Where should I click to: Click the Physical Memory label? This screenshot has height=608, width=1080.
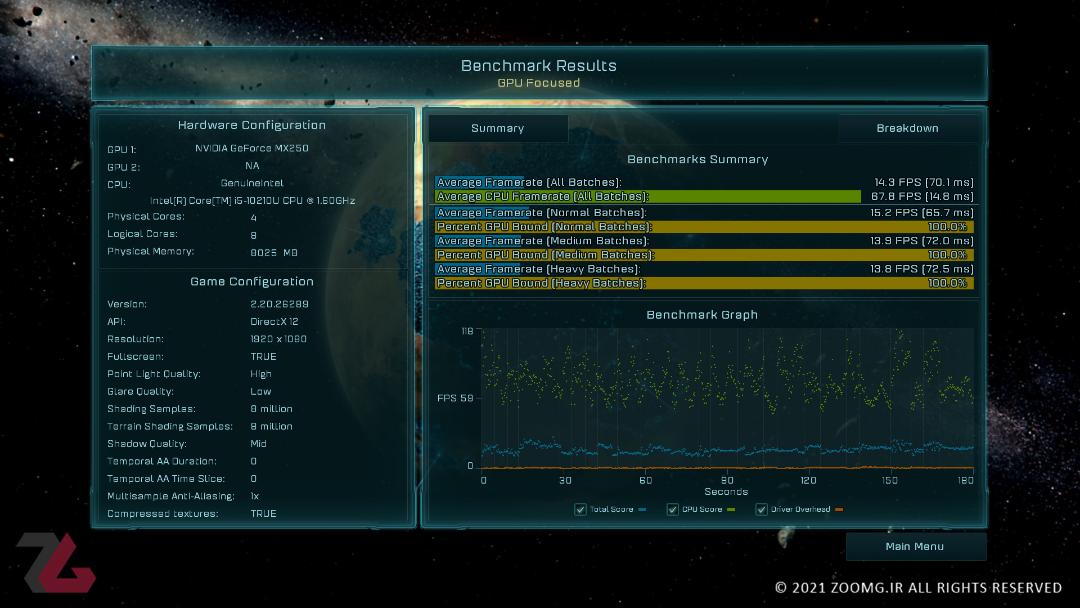[150, 251]
